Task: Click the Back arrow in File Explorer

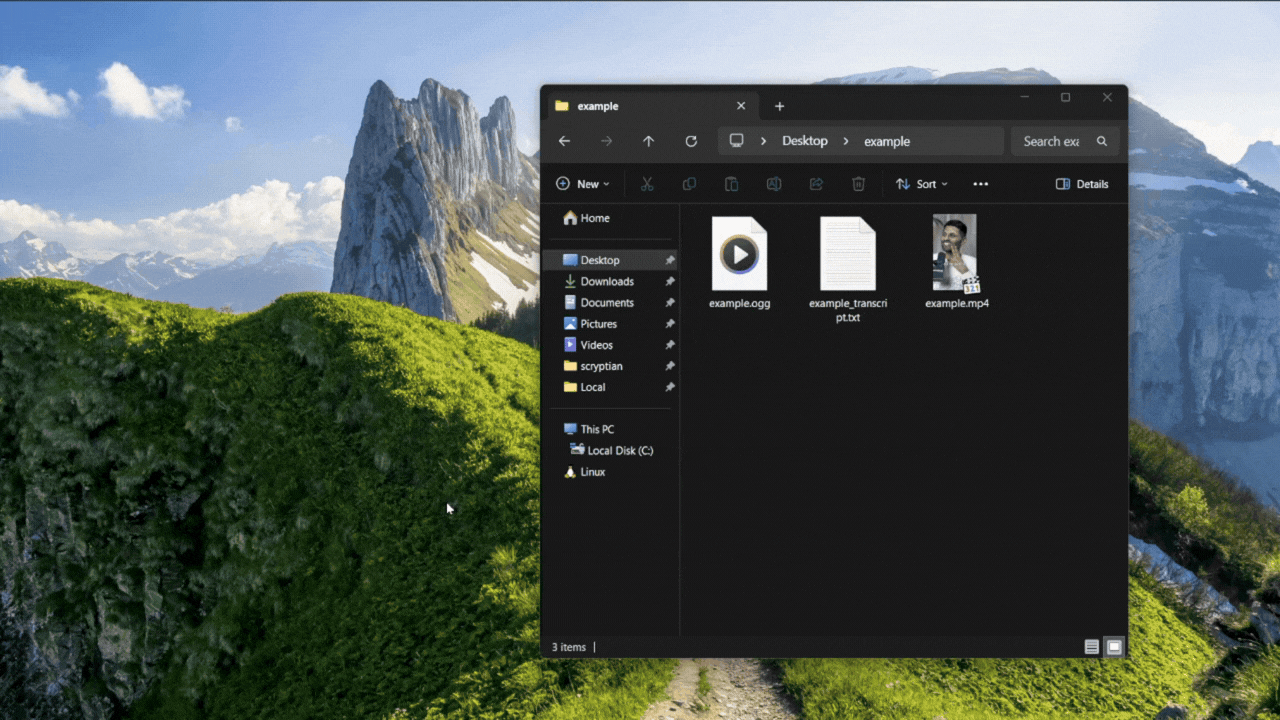Action: (x=564, y=141)
